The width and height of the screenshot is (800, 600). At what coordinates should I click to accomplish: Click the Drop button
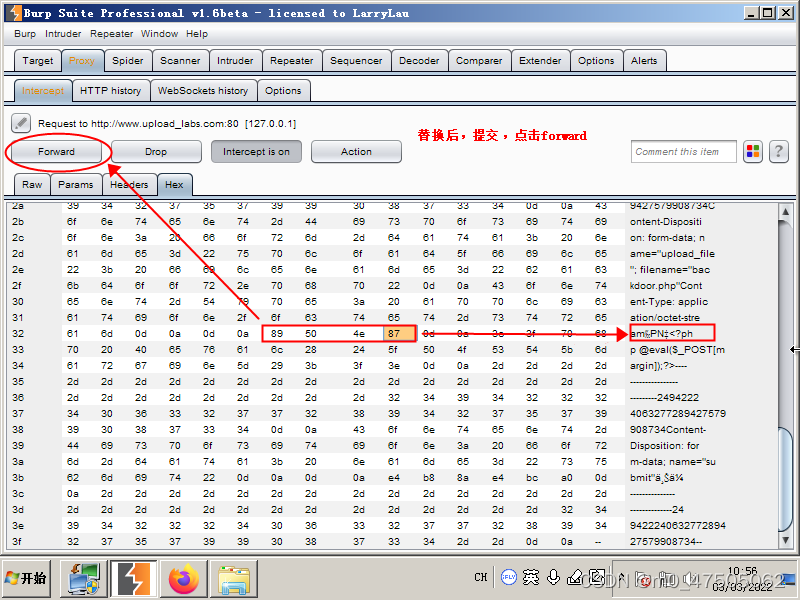coord(156,152)
